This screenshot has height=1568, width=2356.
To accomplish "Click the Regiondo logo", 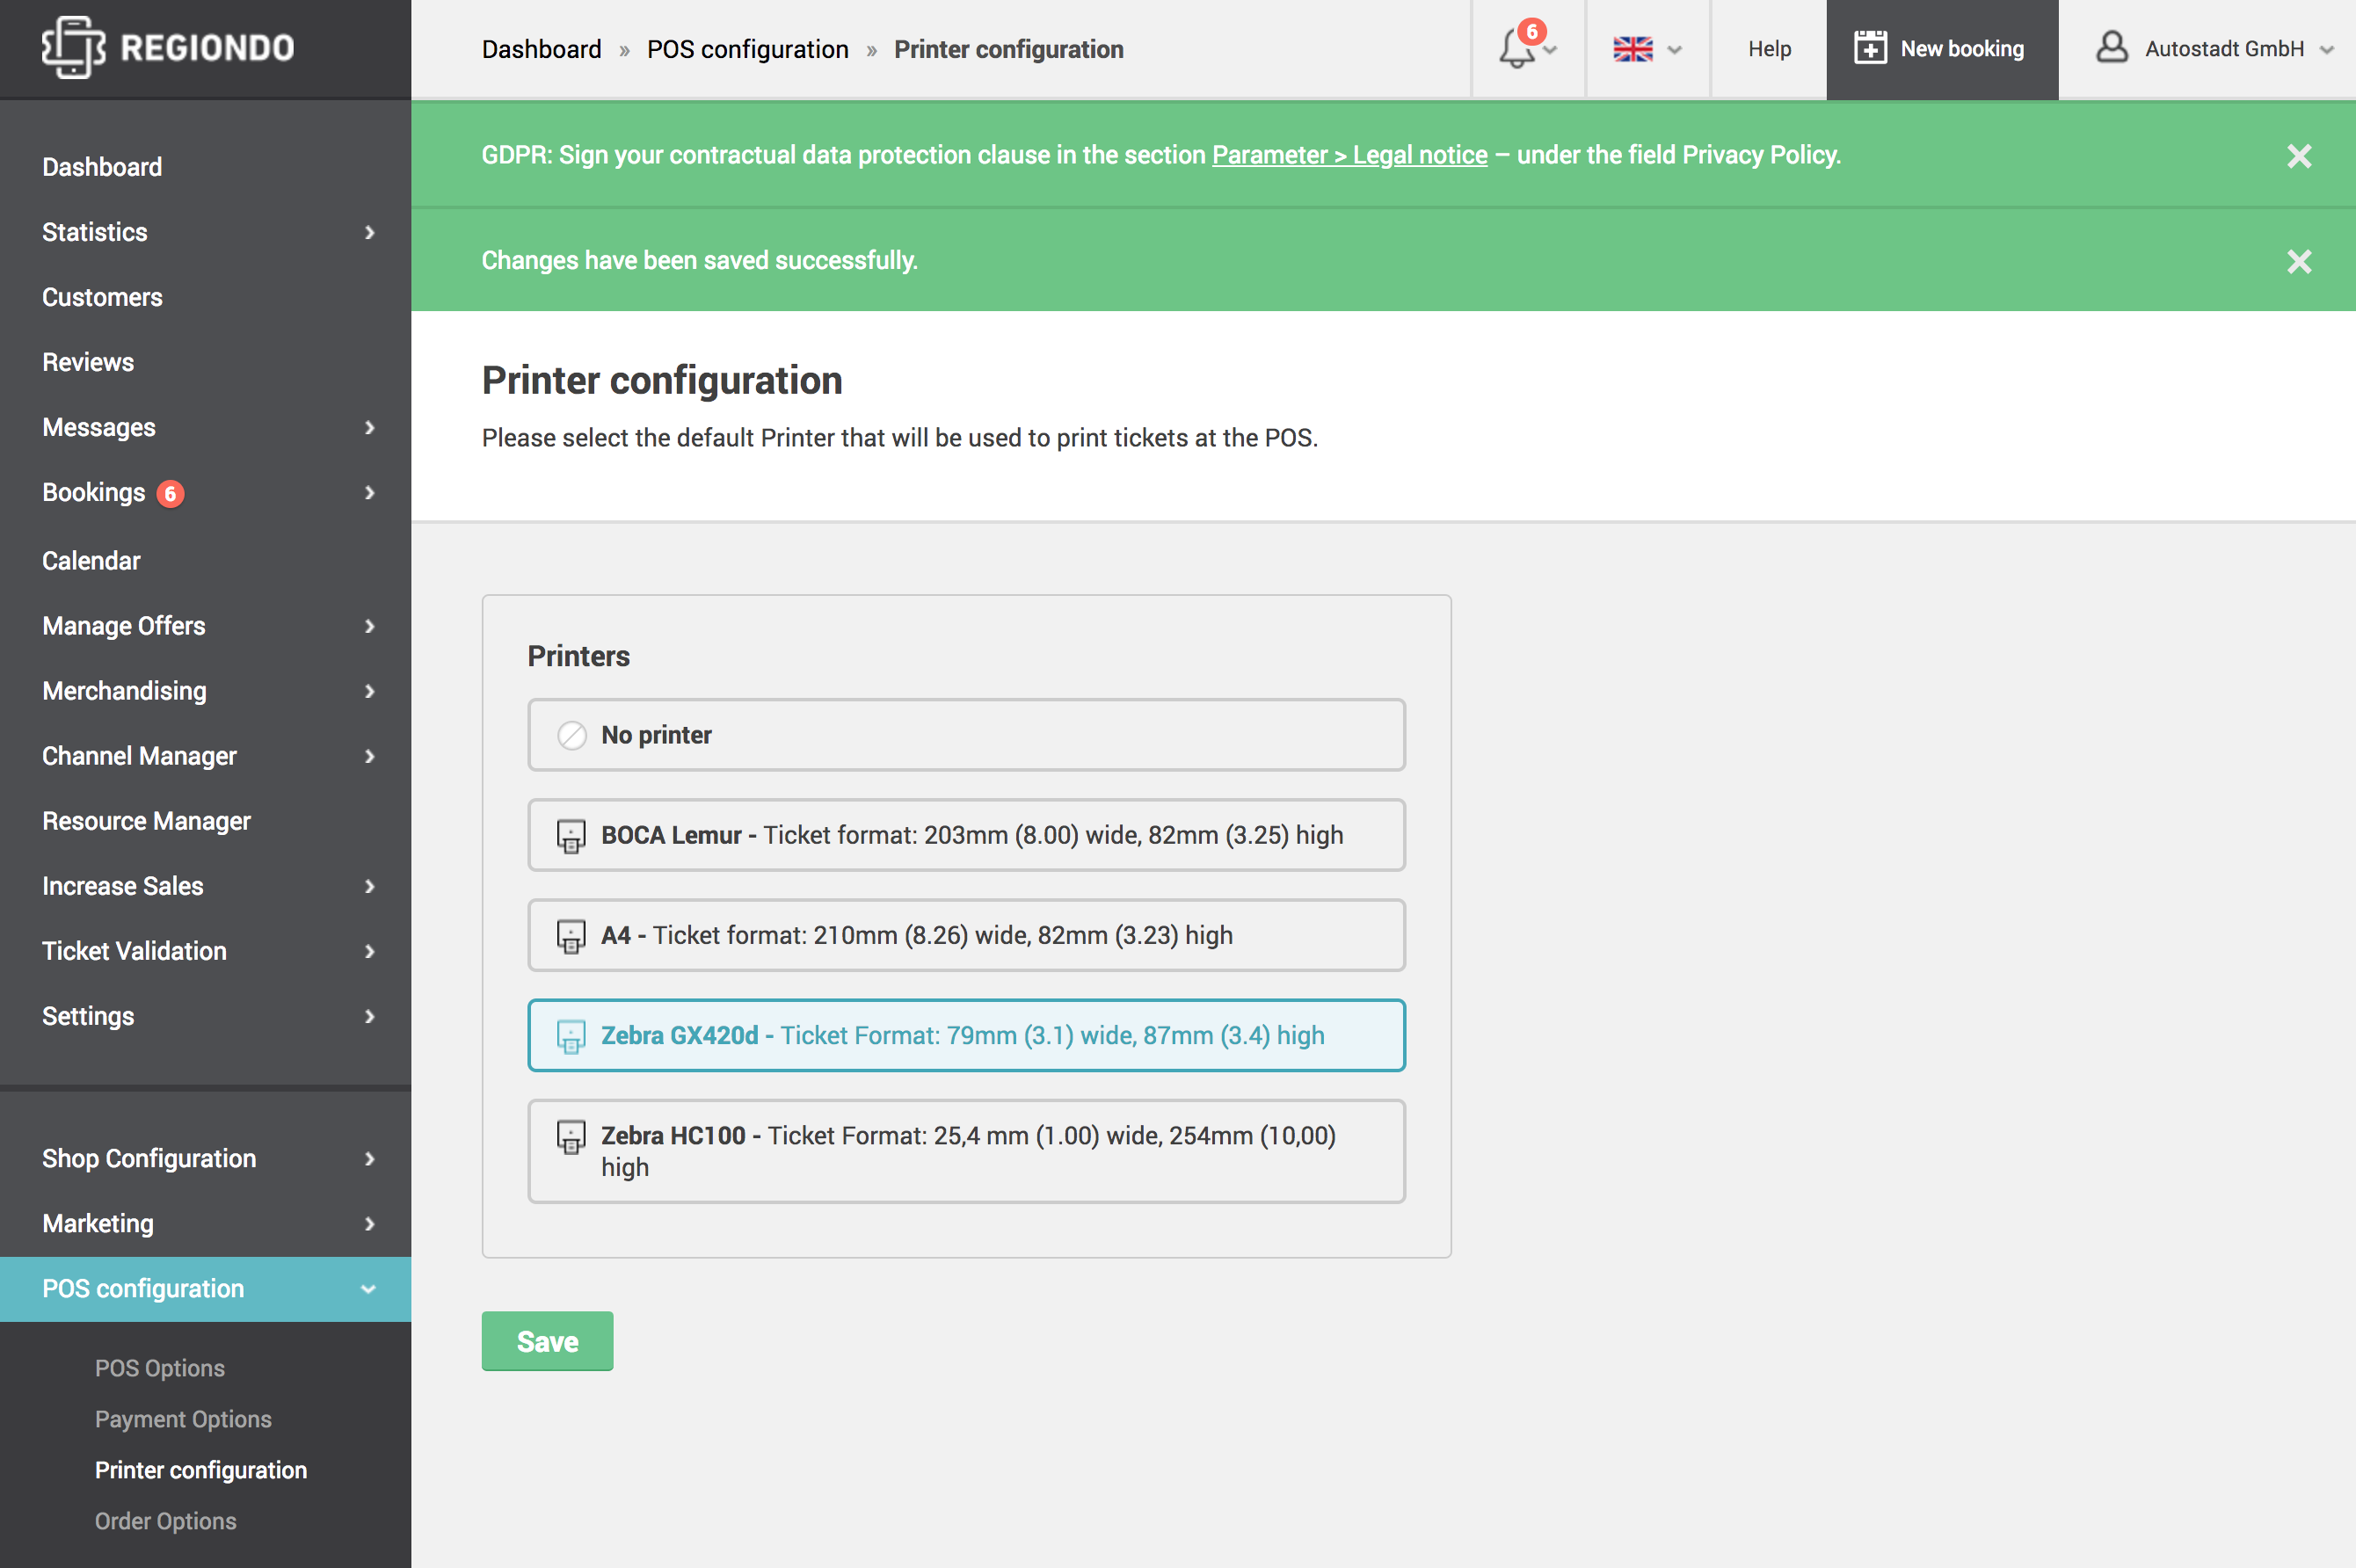I will [168, 47].
